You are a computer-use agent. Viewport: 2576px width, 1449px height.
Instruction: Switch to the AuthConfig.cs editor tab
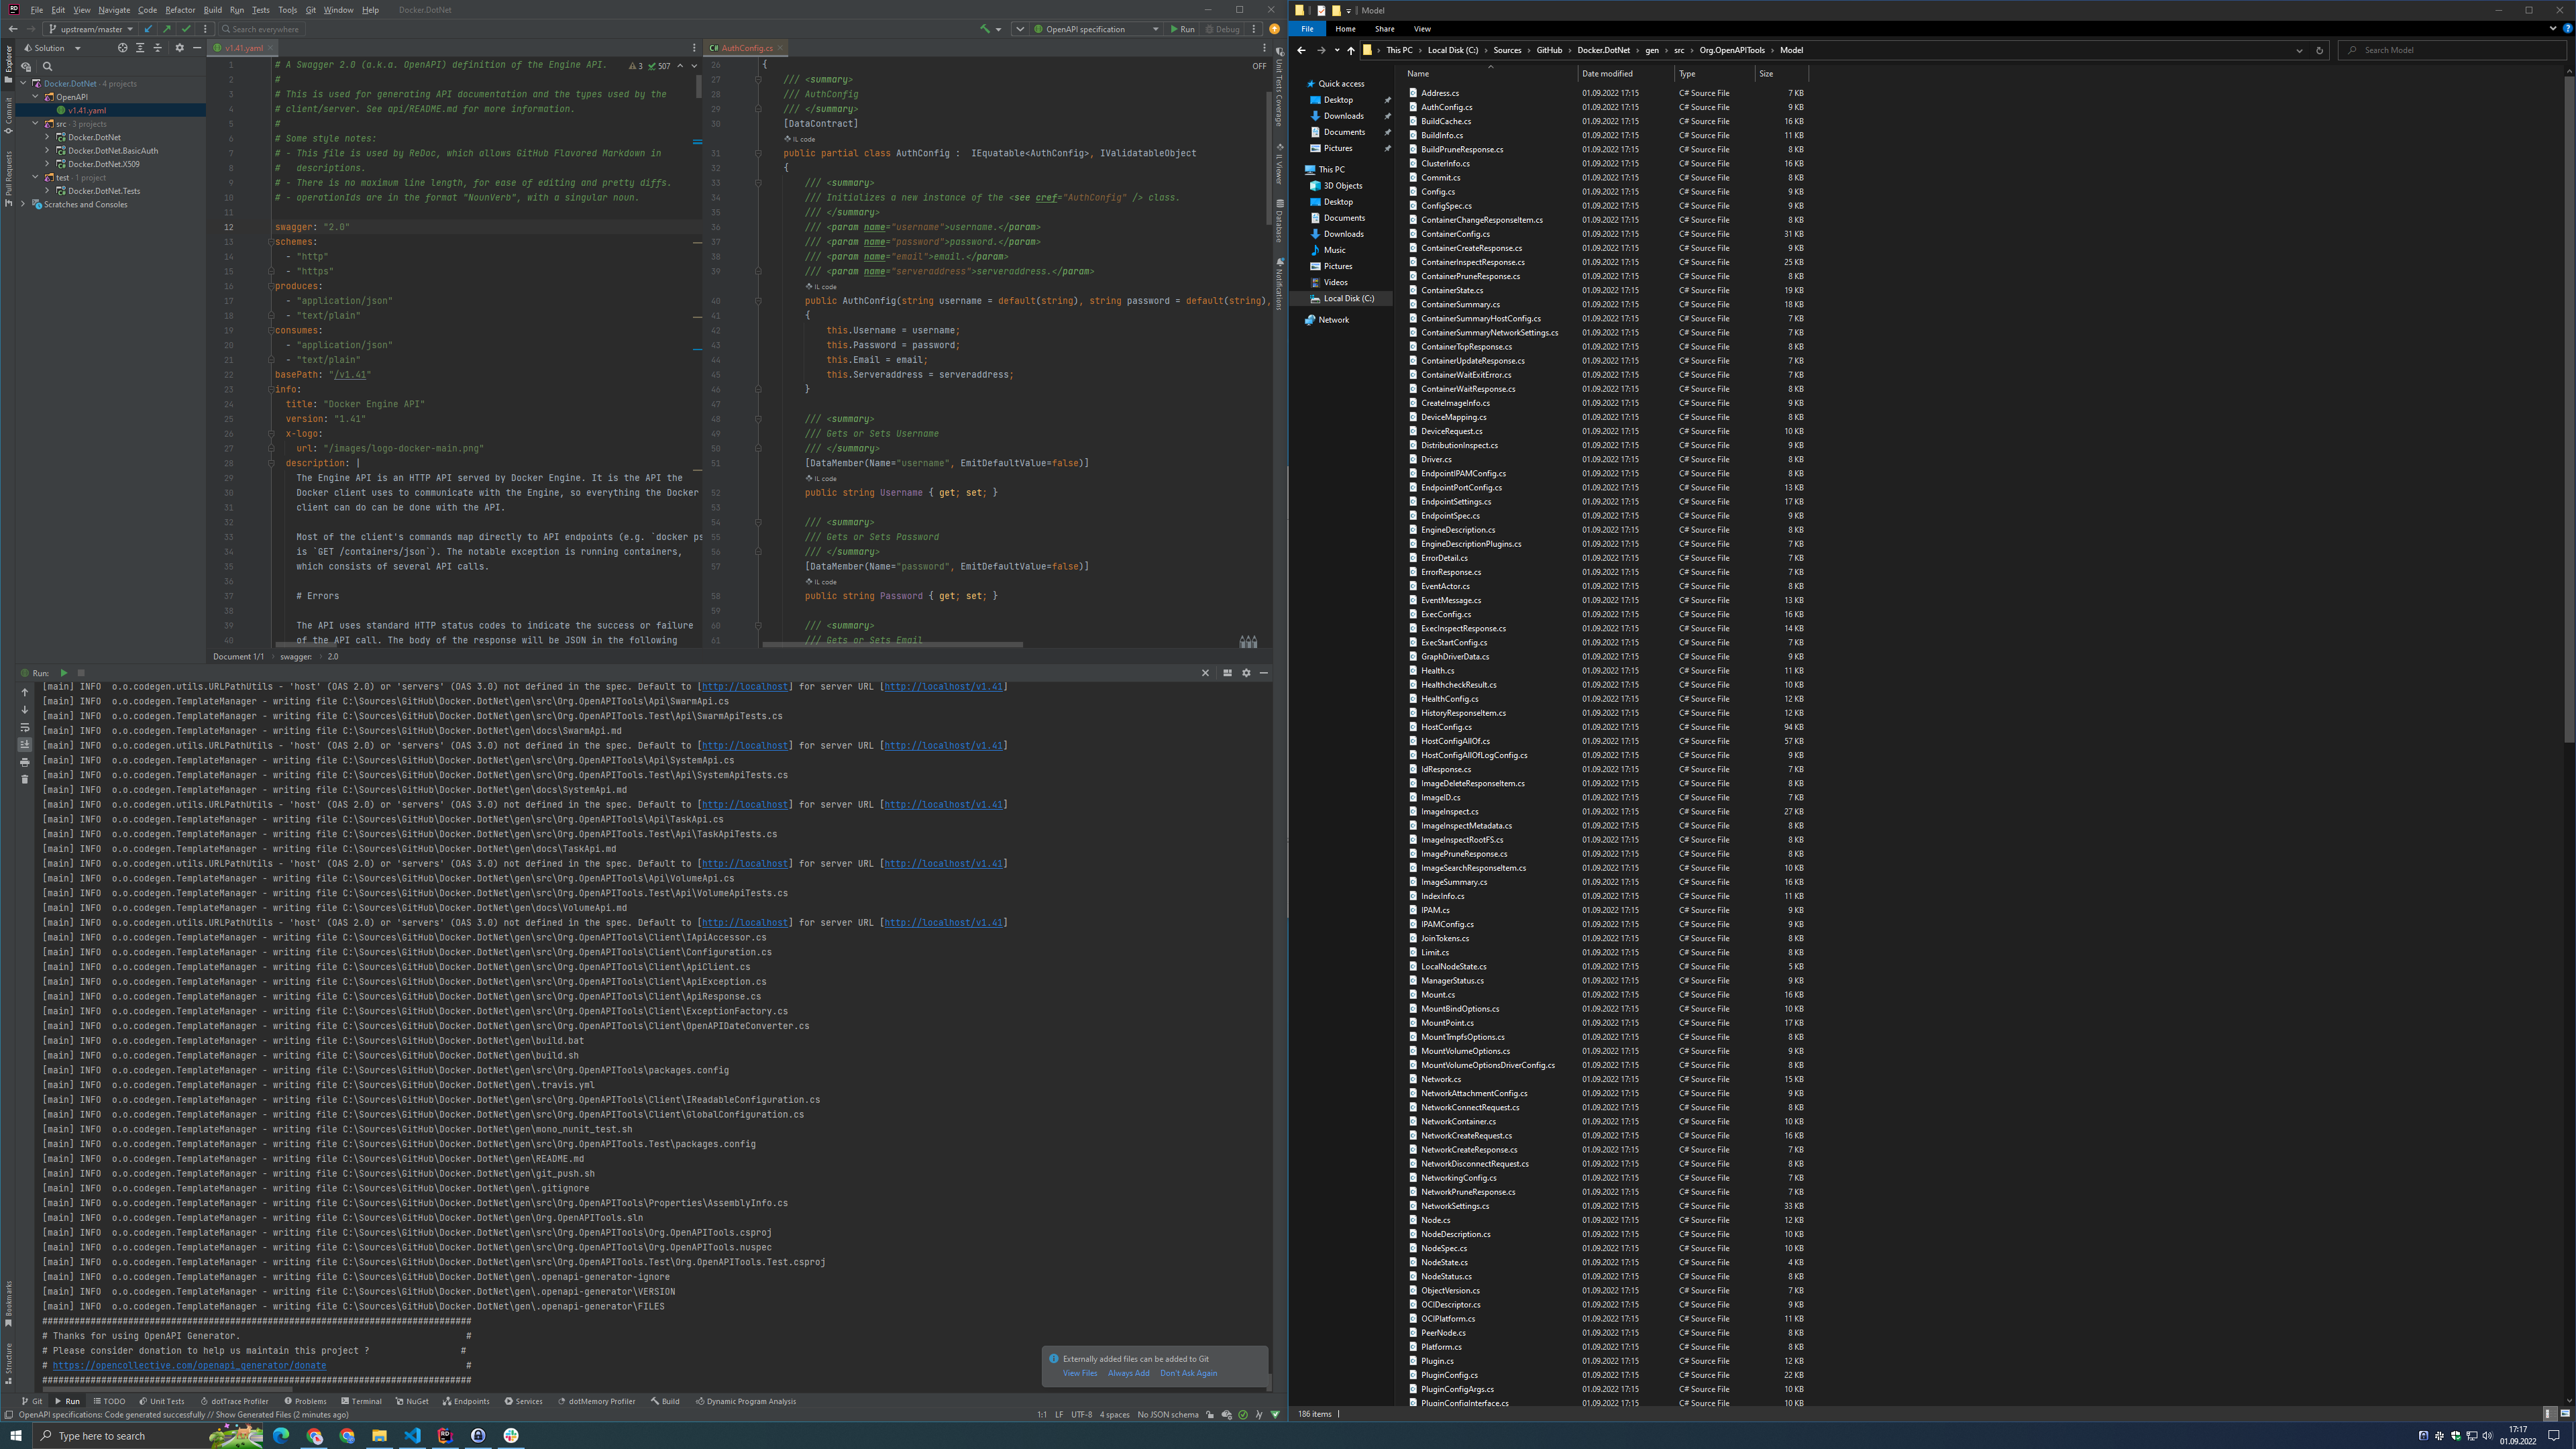pyautogui.click(x=746, y=48)
